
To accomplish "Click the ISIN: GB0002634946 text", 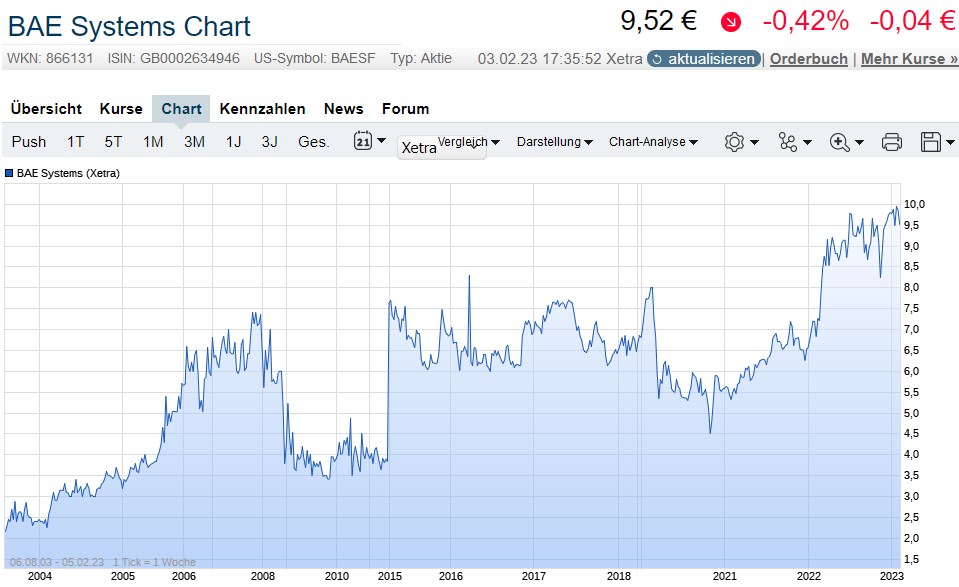I will click(x=174, y=58).
